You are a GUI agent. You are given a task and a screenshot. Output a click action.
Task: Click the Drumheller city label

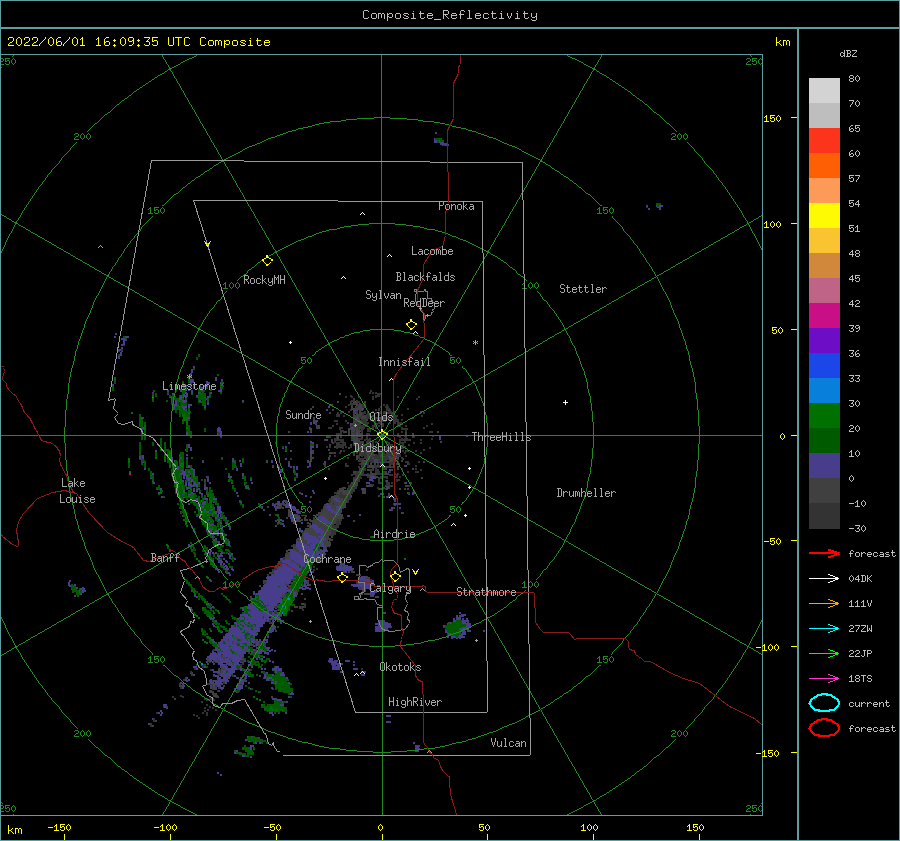point(586,493)
